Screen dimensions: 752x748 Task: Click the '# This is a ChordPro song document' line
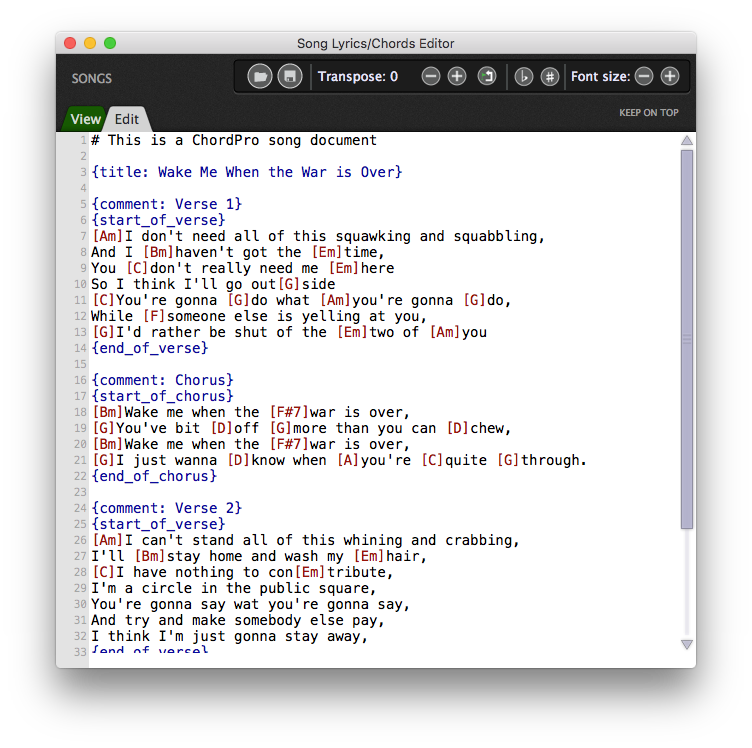pos(234,140)
